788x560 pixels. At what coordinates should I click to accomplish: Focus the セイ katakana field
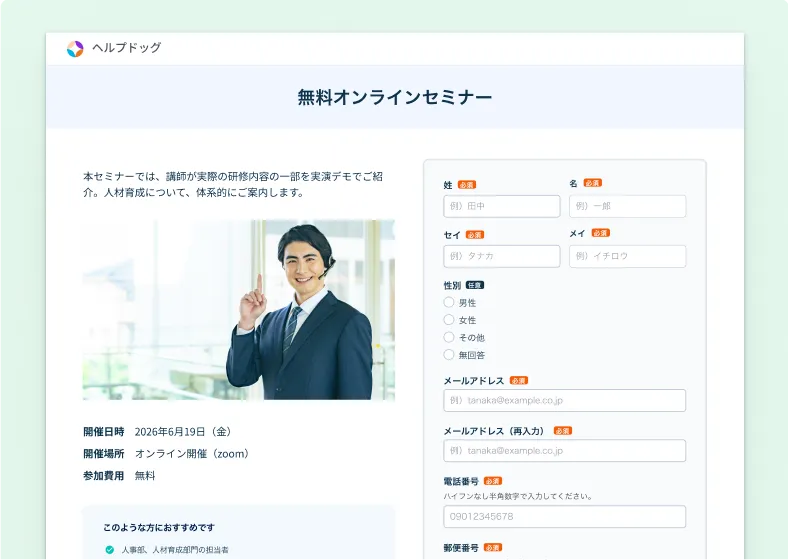click(502, 256)
